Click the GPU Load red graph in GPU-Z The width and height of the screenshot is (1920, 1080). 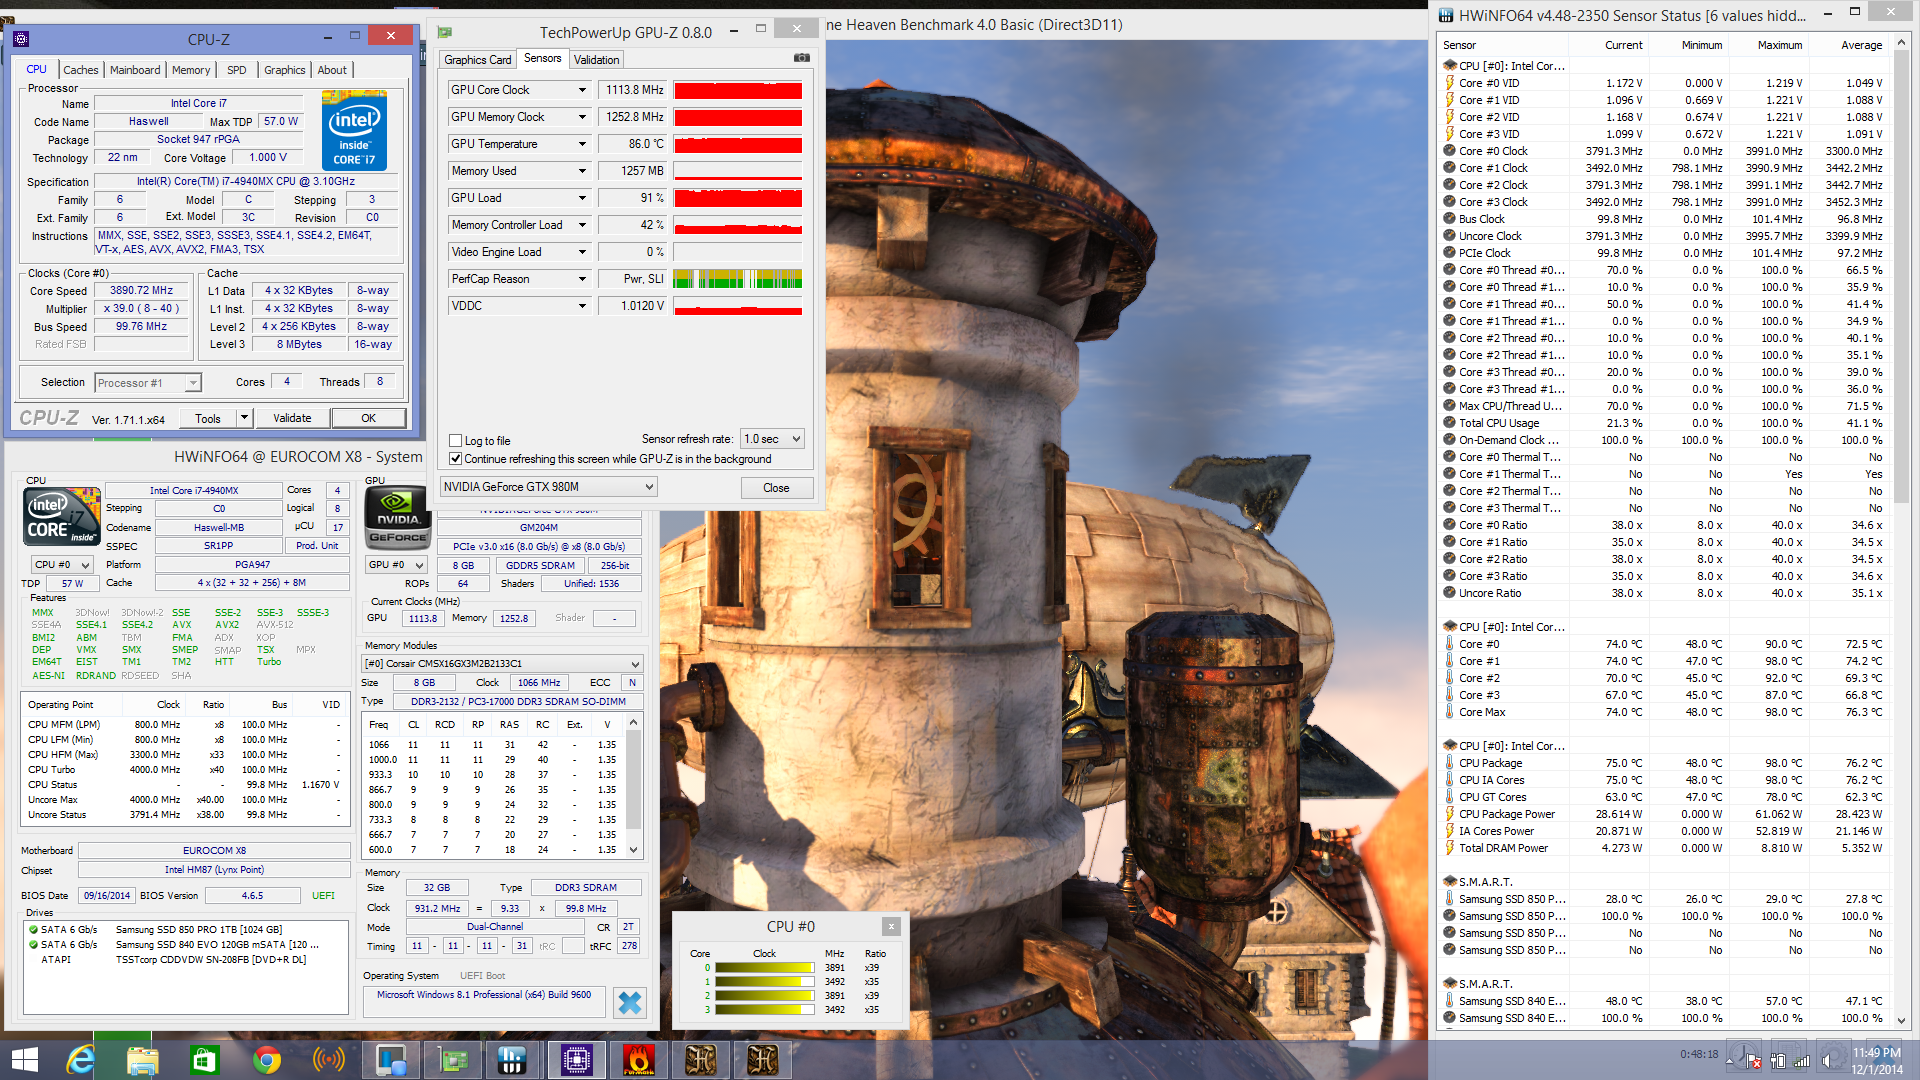pos(738,198)
